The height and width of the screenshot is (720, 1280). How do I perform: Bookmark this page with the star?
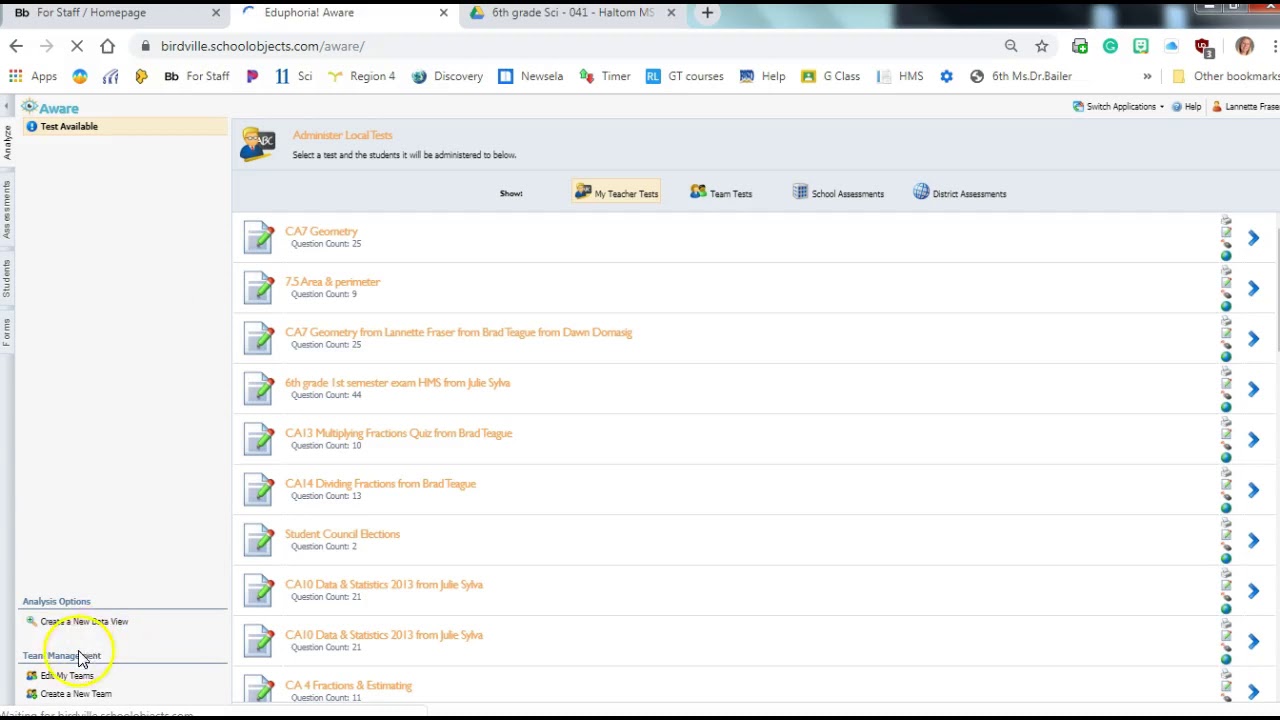1042,46
